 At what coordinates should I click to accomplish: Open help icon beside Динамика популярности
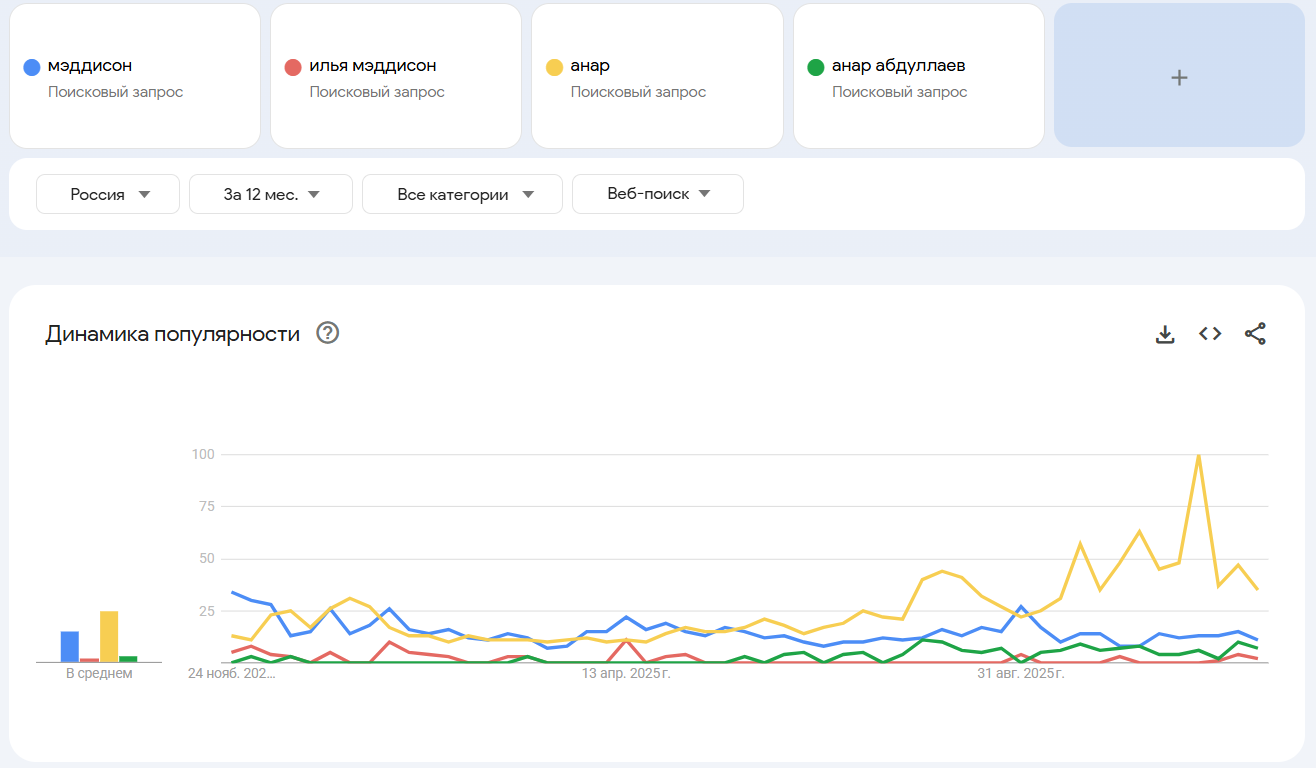pos(328,333)
